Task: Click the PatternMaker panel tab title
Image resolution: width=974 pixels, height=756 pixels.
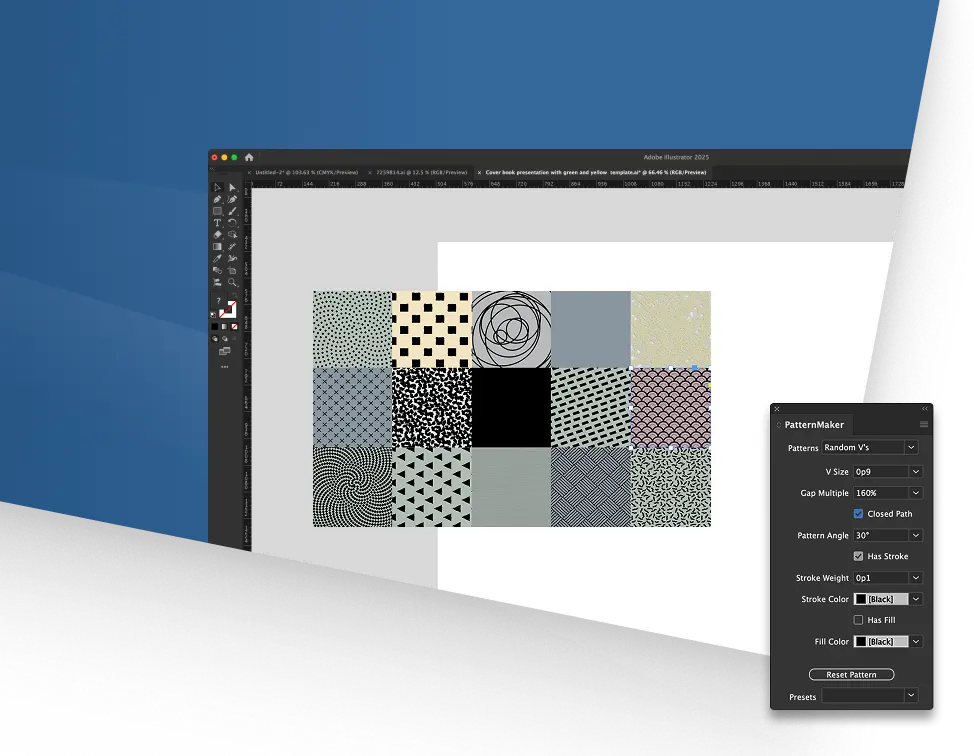Action: click(x=814, y=425)
